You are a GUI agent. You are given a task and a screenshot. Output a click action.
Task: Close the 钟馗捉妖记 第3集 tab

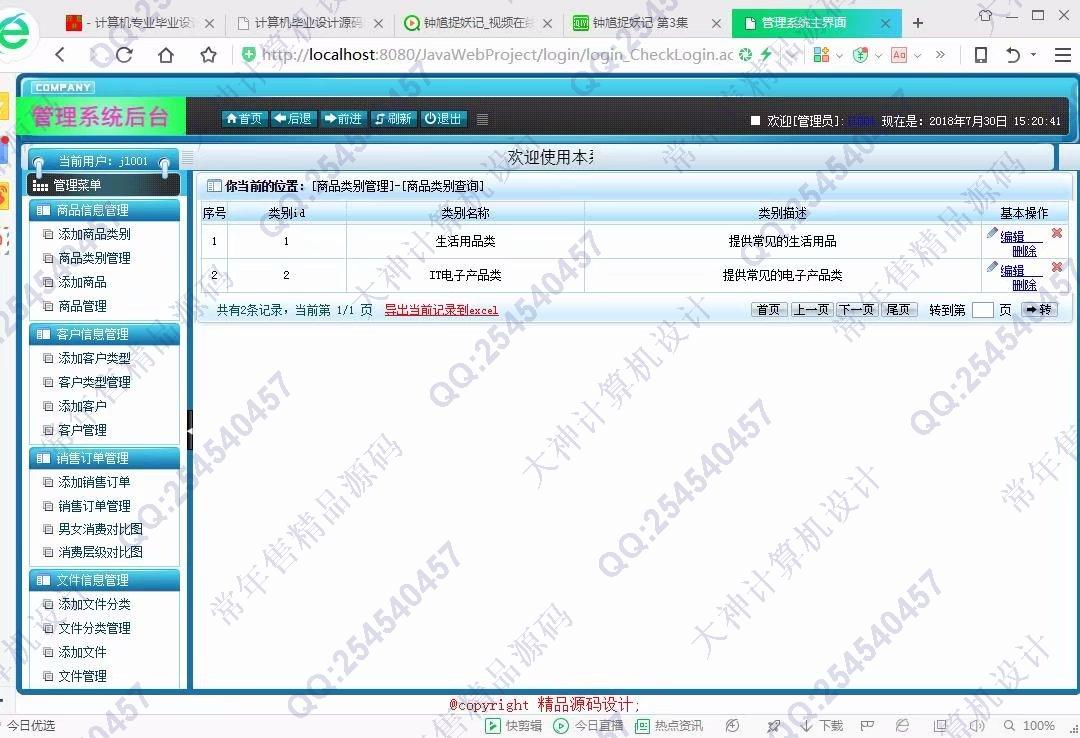point(716,23)
